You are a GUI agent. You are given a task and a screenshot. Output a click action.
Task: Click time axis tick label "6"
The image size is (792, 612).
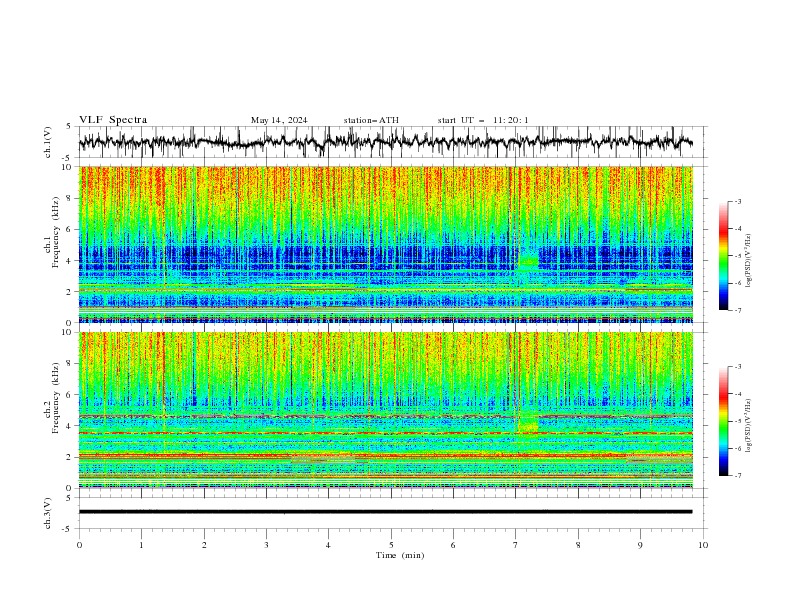tap(453, 545)
